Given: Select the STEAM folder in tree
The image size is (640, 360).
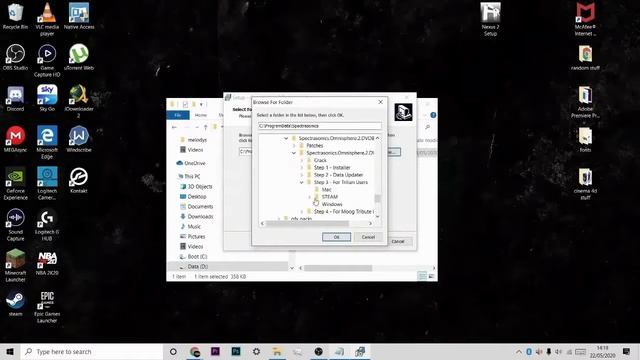Looking at the screenshot, I should point(329,197).
